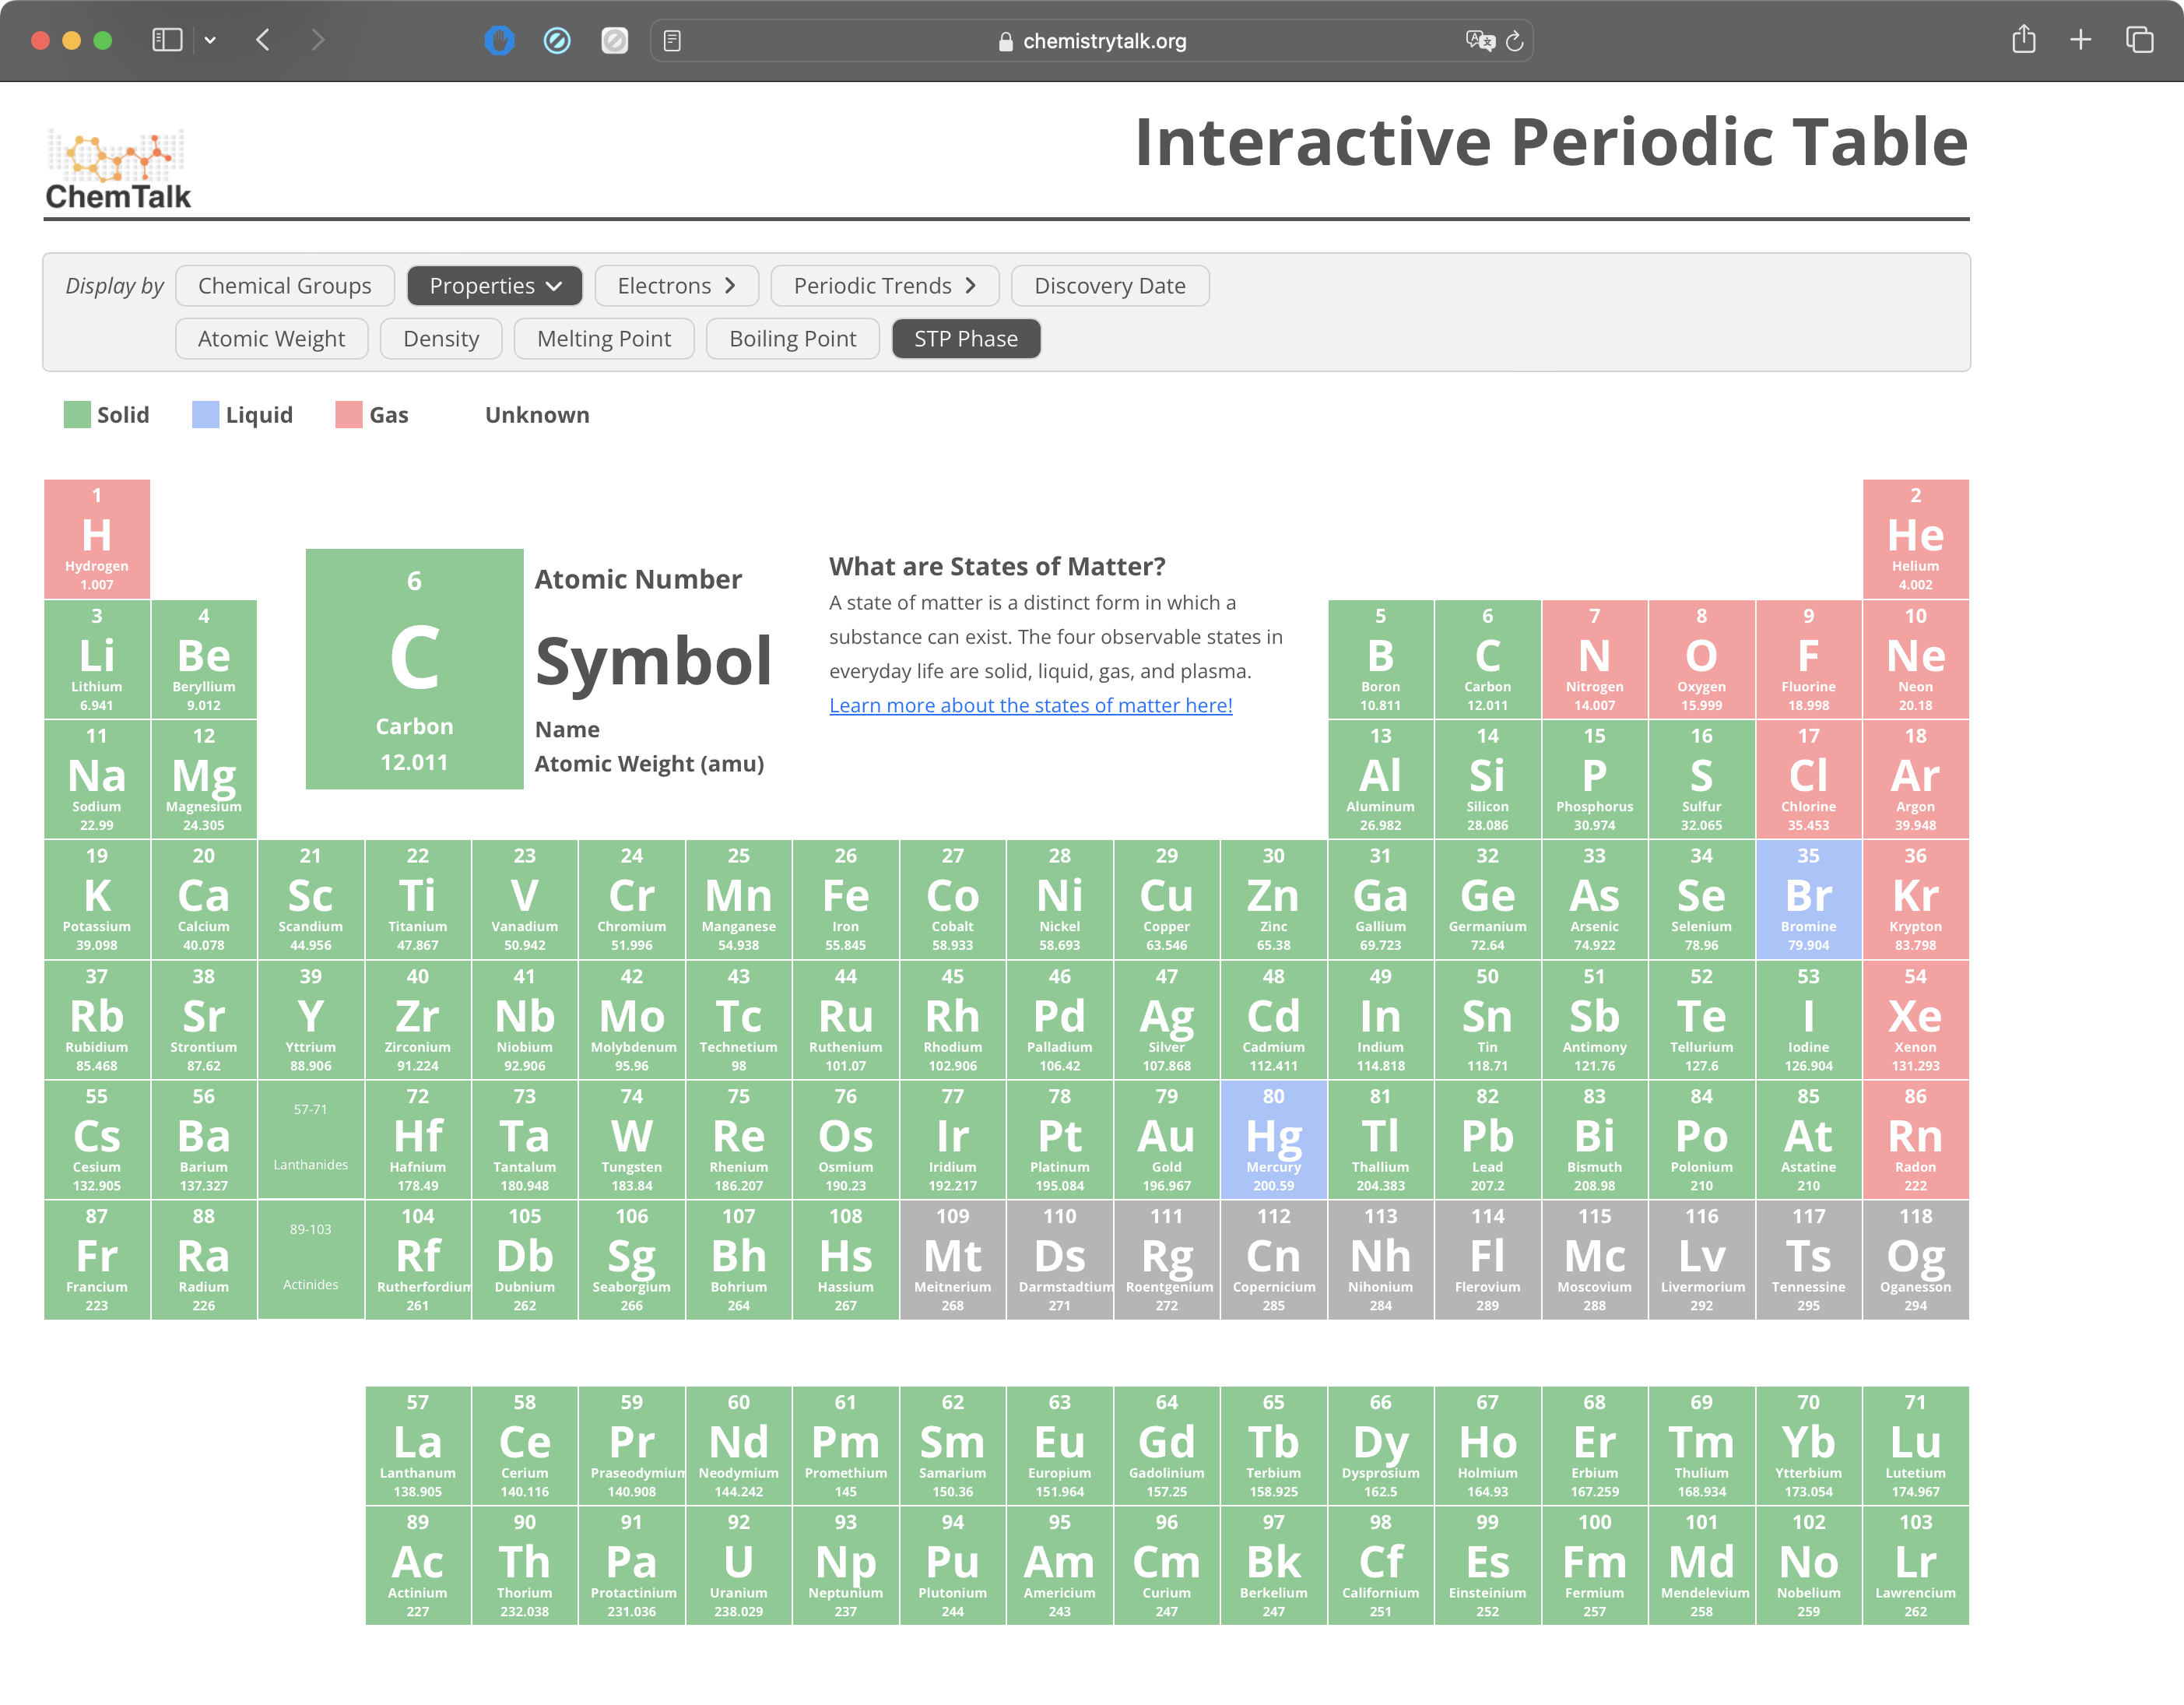Viewport: 2184px width, 1705px height.
Task: Select the Lithium element tile
Action: coord(97,660)
